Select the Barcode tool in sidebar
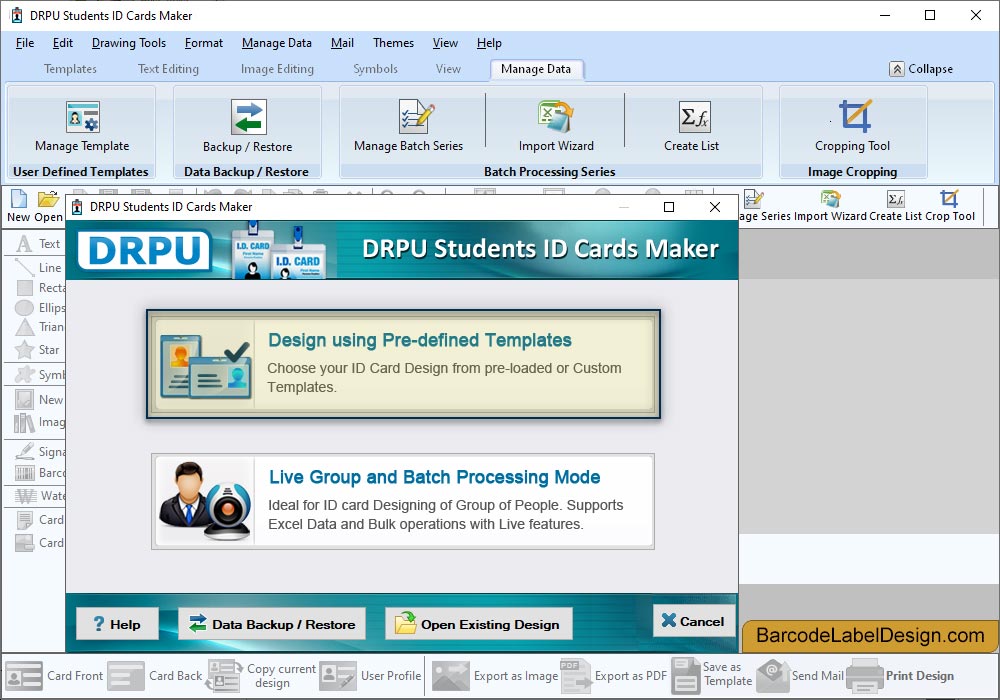Screen dimensions: 1000x700 [x=40, y=473]
